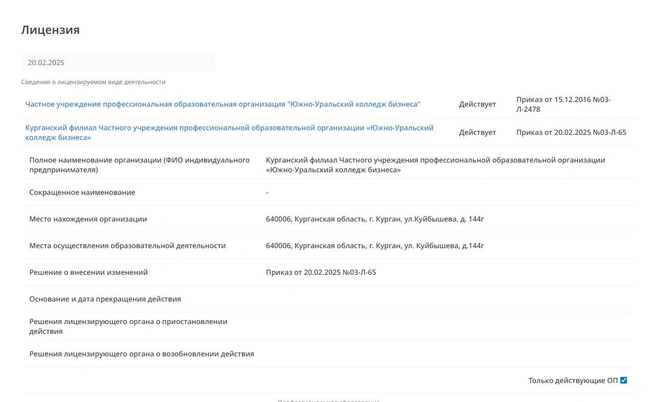Select "Приказ от 20.02.2025 №03-Л-65" in branch row
656x402 pixels.
(571, 132)
